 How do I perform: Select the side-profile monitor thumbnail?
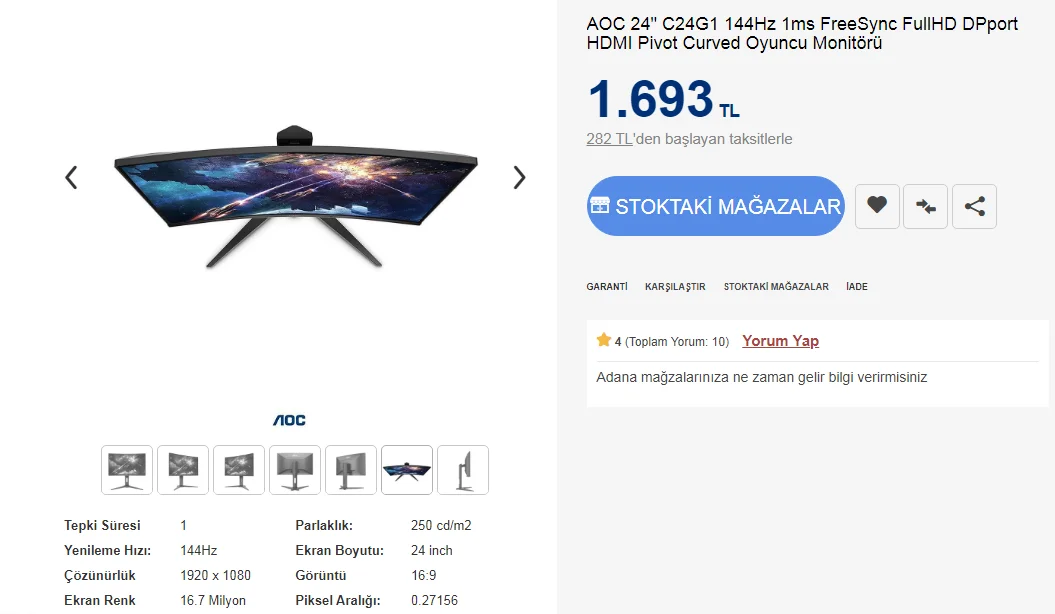(x=463, y=470)
